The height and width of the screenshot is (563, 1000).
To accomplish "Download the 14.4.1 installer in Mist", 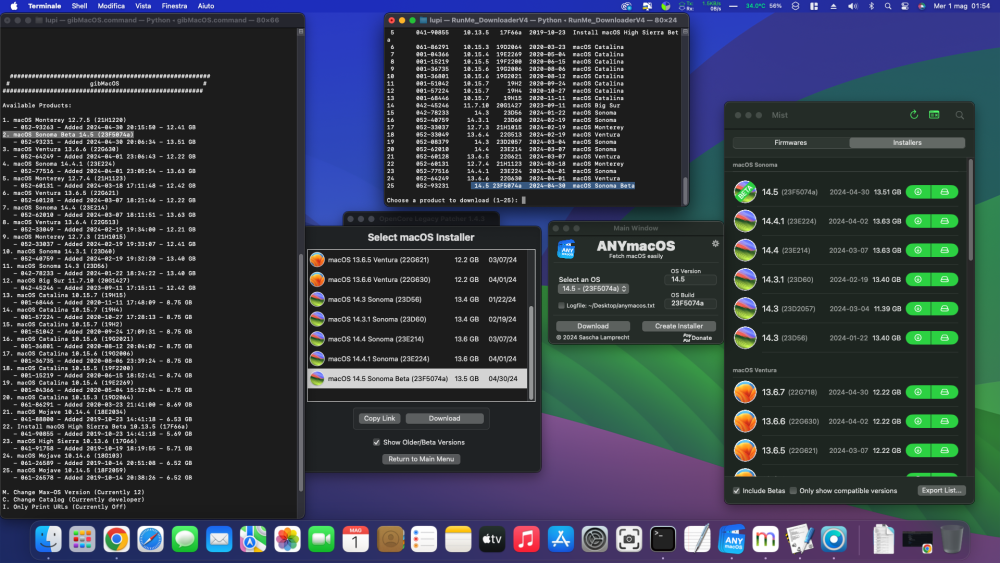I will pos(918,221).
